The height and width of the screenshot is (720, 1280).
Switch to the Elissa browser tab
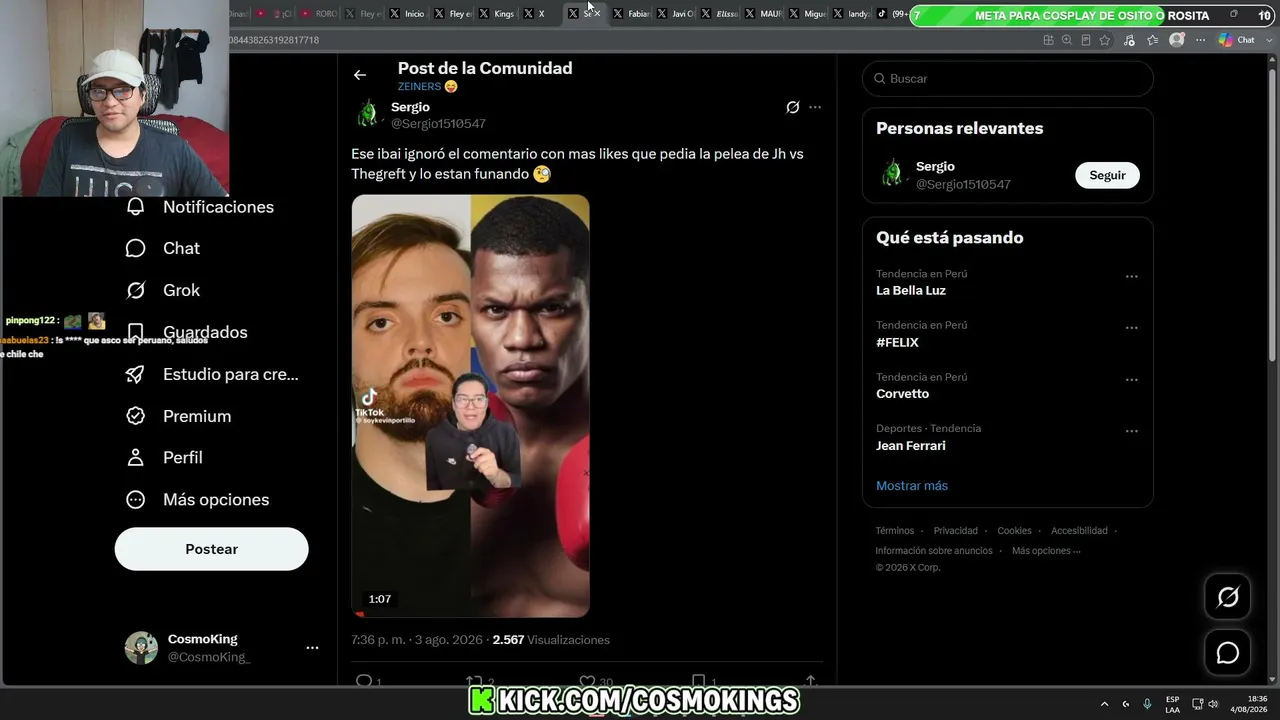tap(720, 14)
